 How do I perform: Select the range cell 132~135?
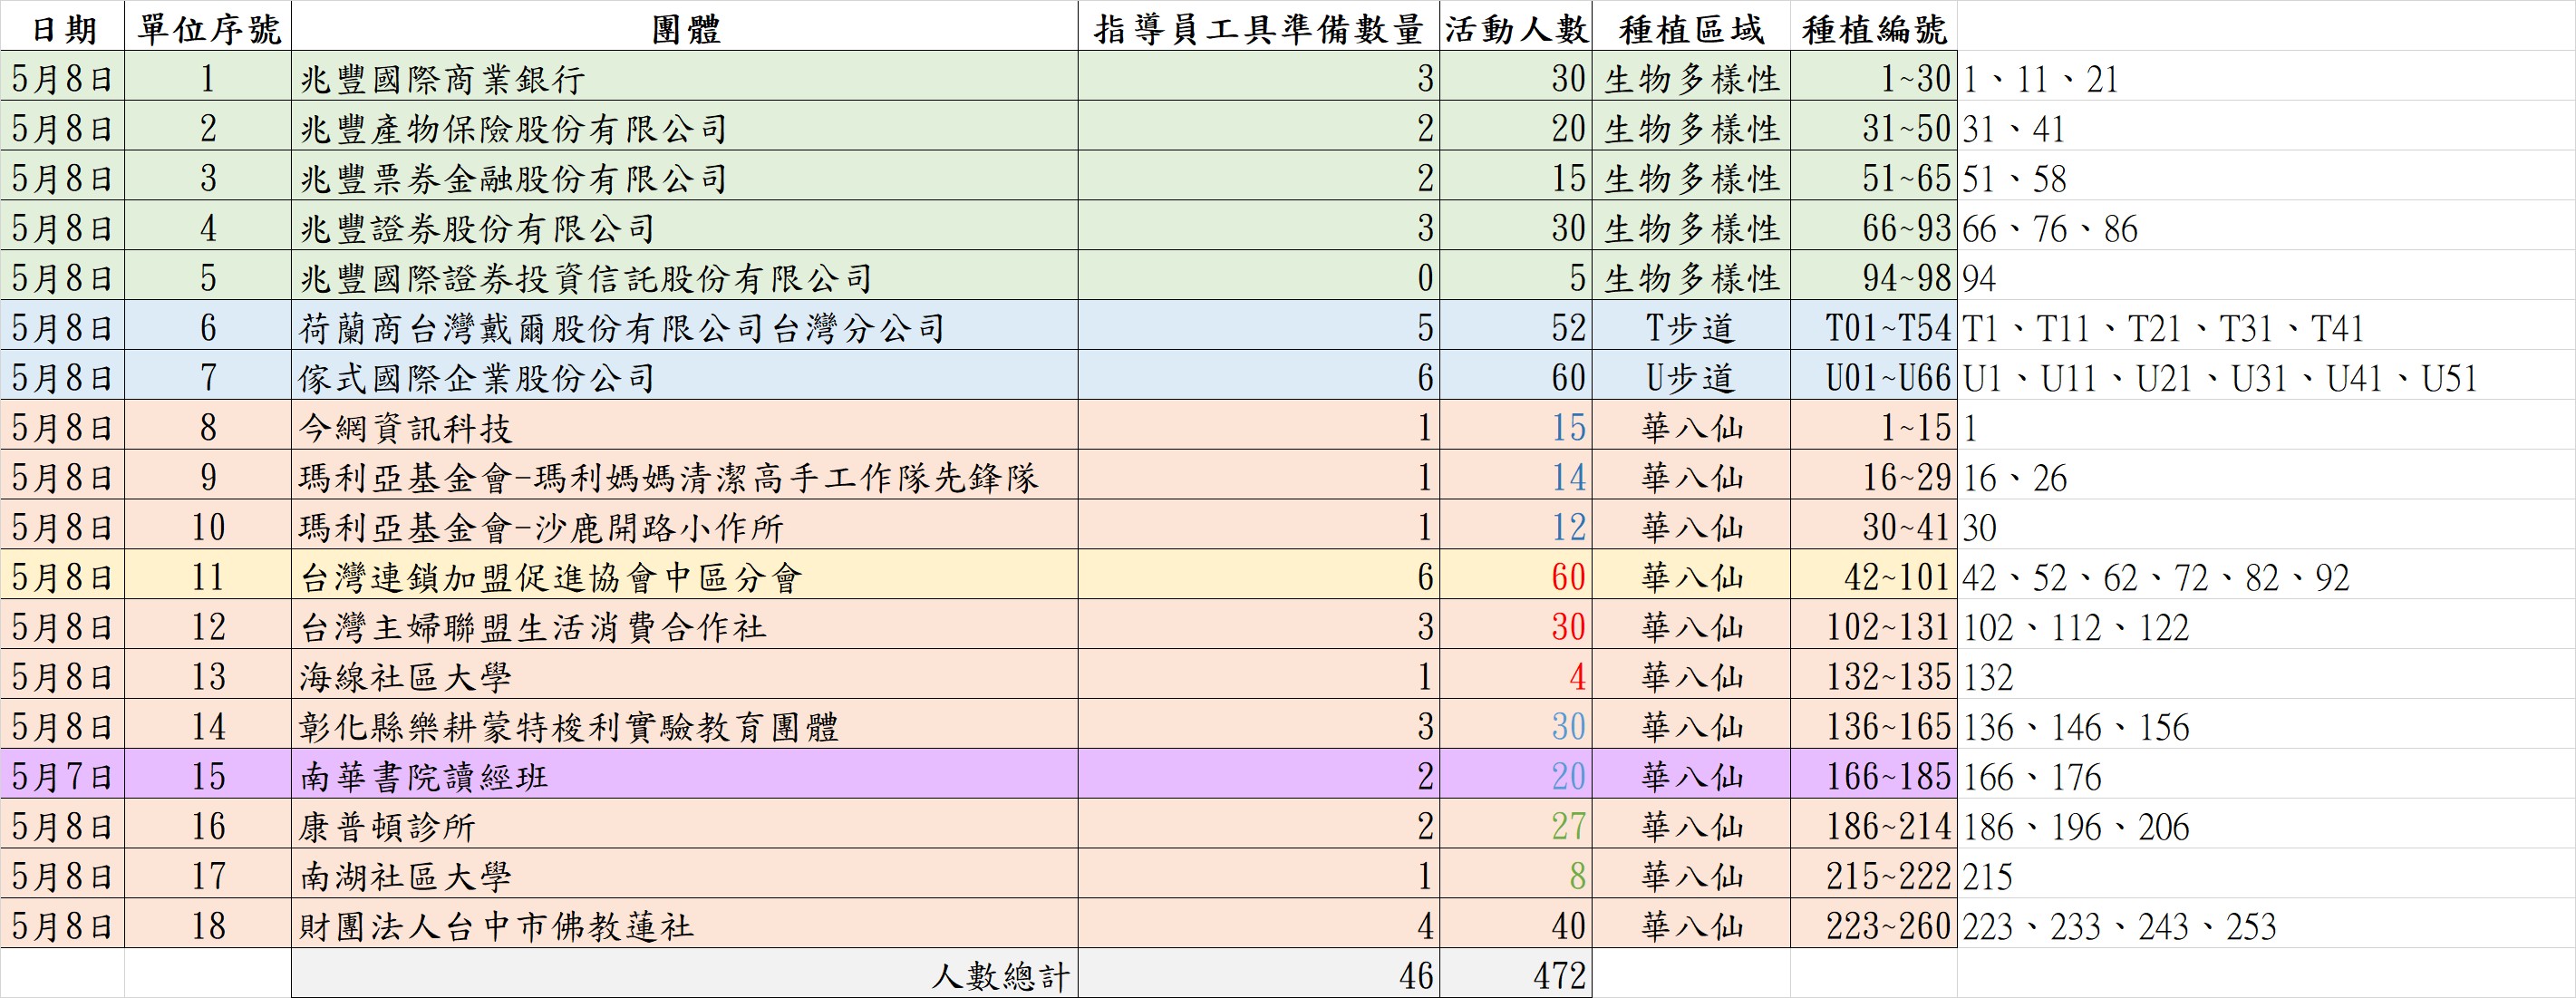(1874, 676)
